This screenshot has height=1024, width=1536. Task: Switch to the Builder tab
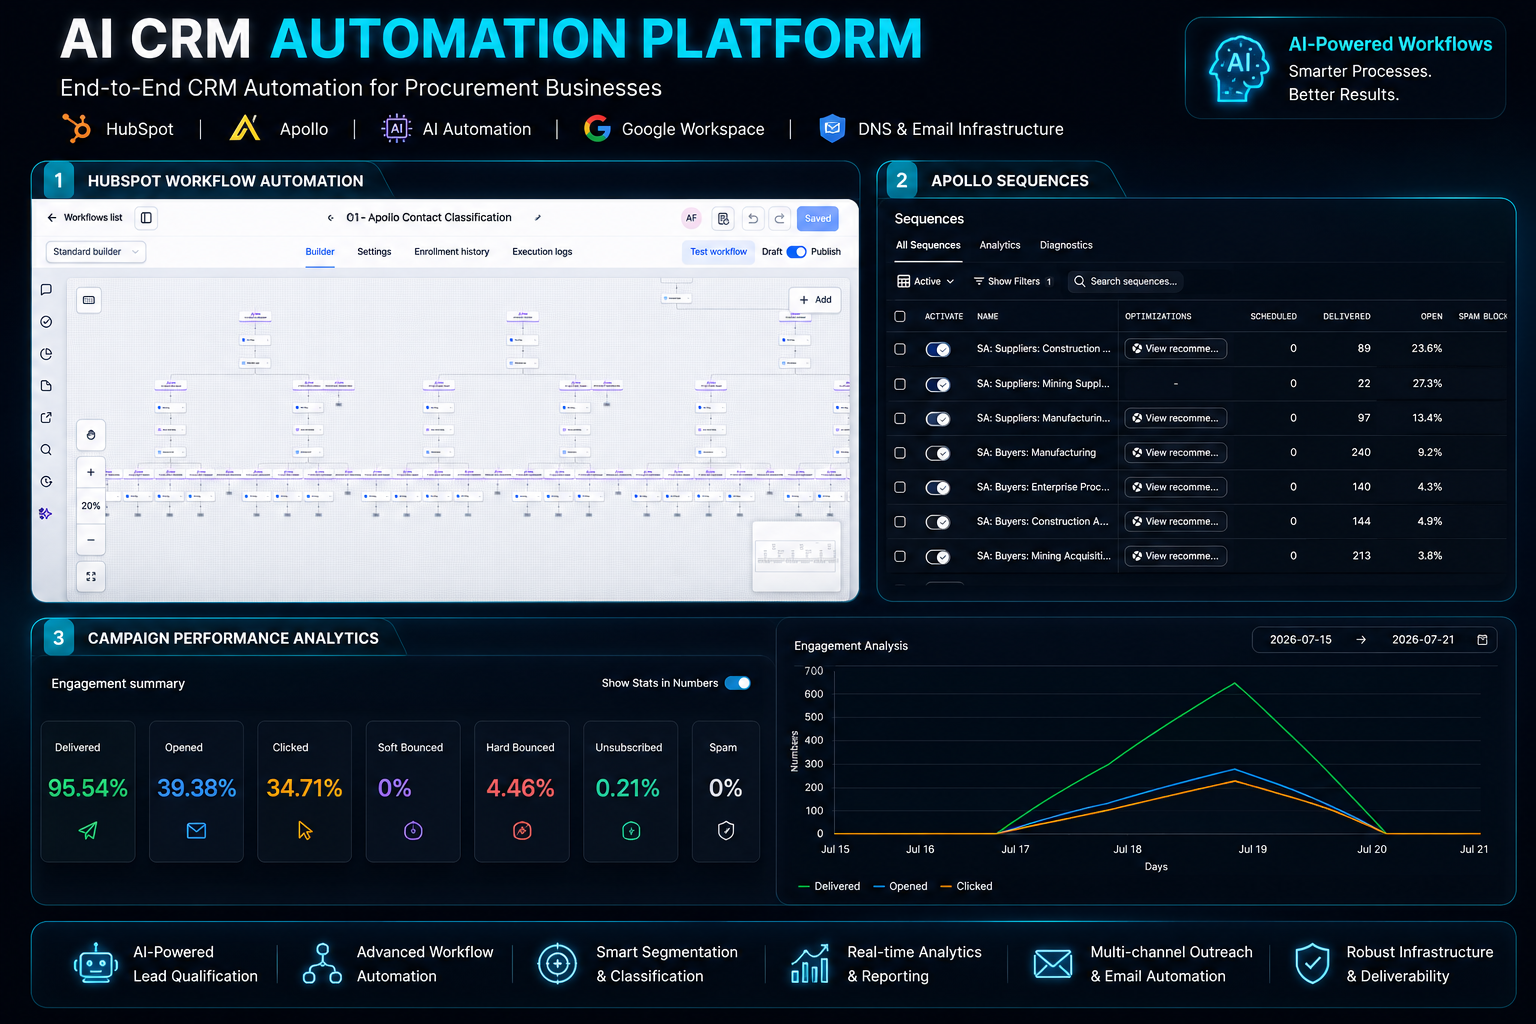(x=320, y=252)
